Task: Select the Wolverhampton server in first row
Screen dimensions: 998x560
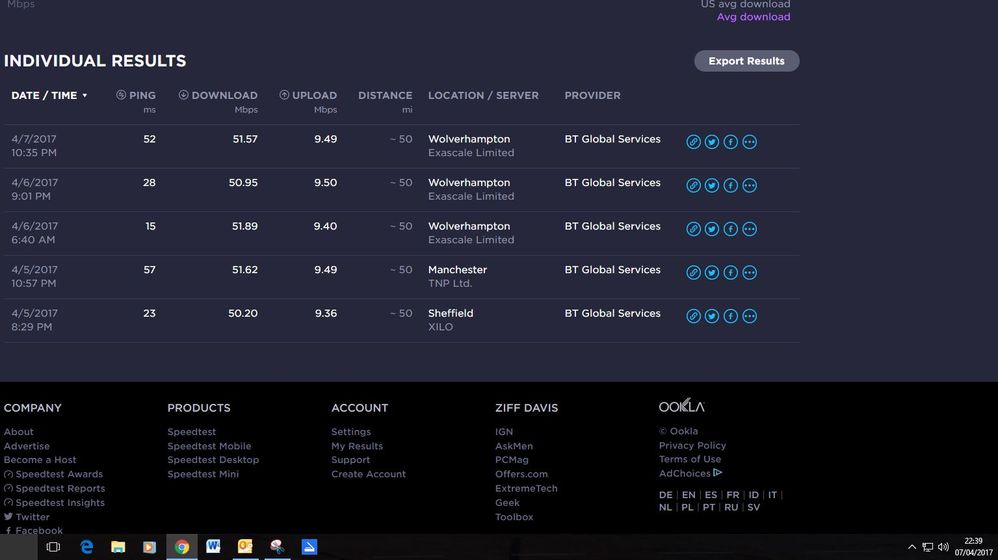Action: click(469, 139)
